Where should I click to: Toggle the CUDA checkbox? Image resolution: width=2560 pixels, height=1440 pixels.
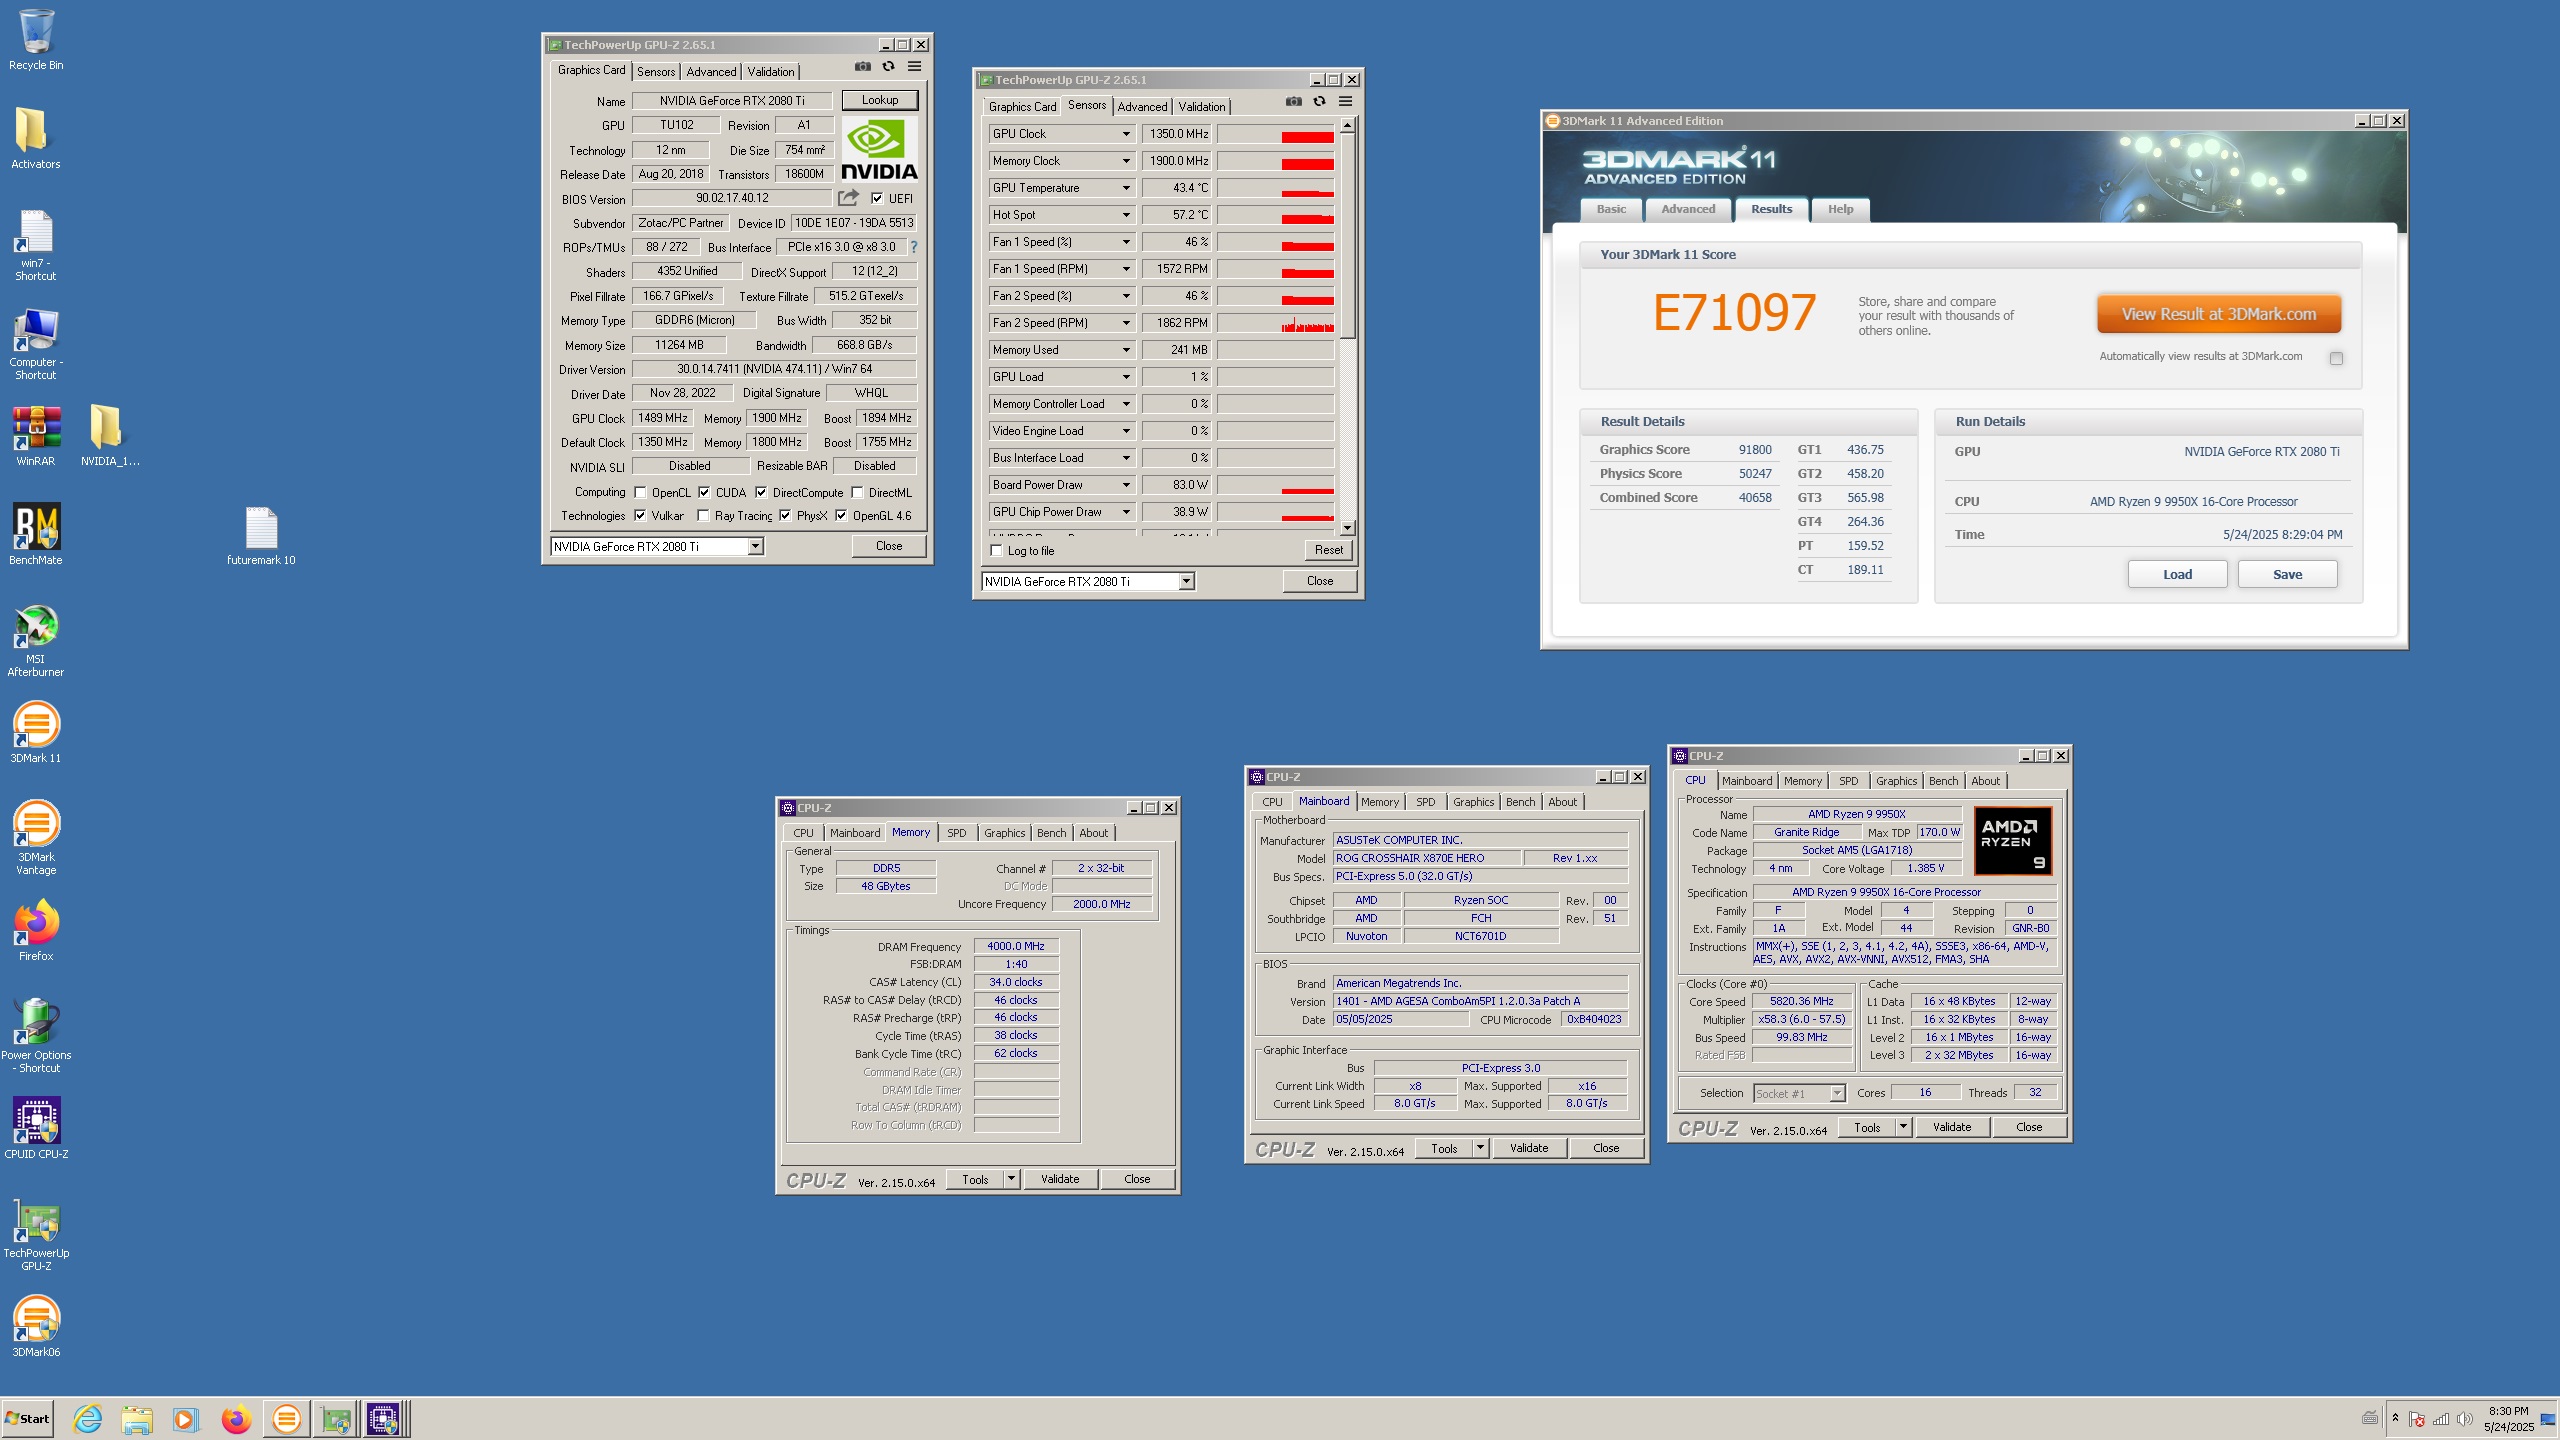[x=704, y=492]
